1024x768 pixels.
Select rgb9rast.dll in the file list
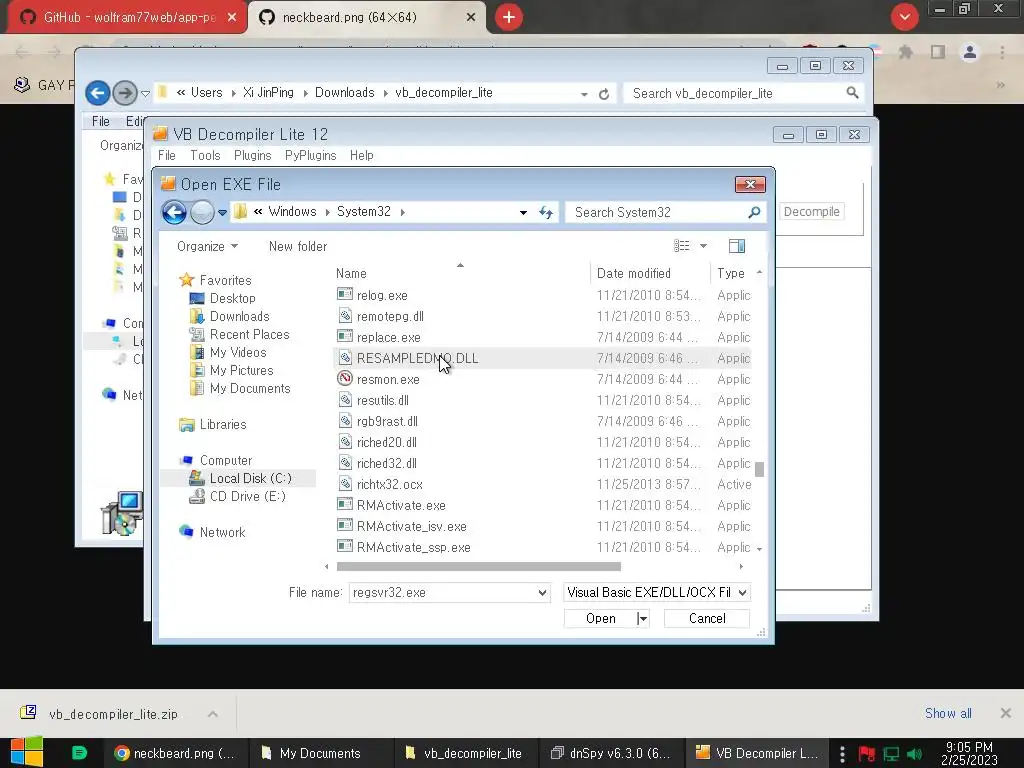(387, 421)
